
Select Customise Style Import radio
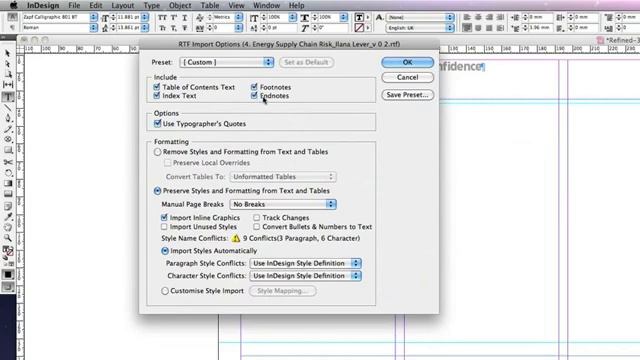pos(165,291)
